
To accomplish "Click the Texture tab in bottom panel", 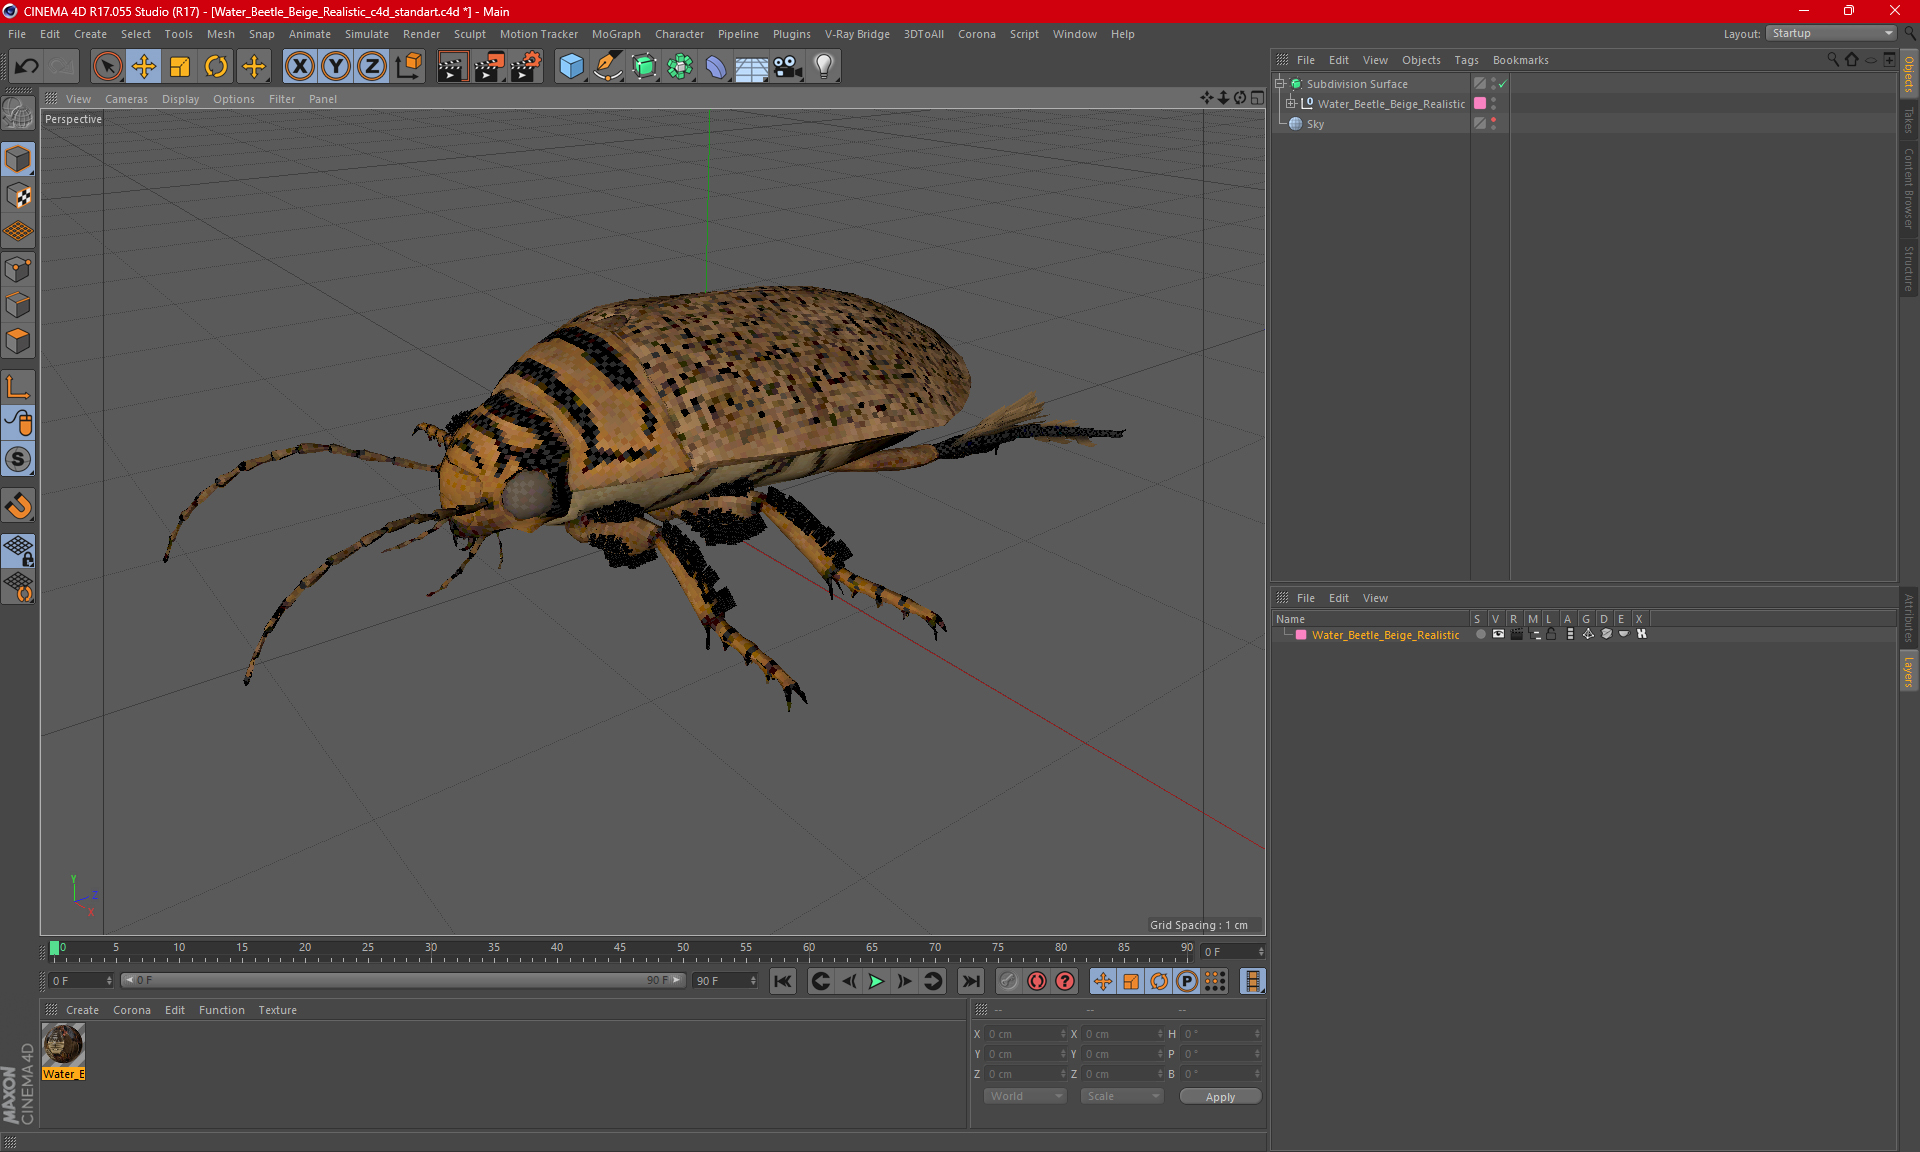I will (276, 1009).
